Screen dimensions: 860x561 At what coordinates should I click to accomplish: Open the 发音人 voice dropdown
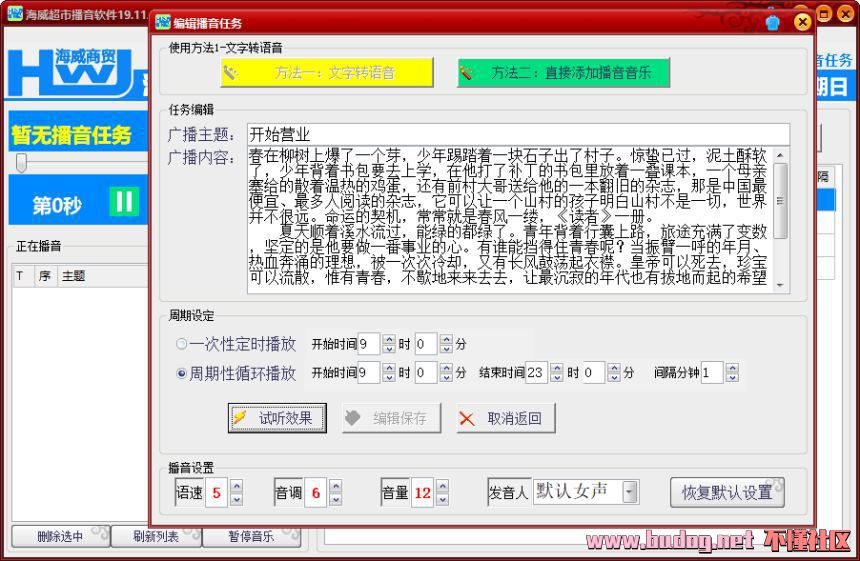tap(629, 492)
